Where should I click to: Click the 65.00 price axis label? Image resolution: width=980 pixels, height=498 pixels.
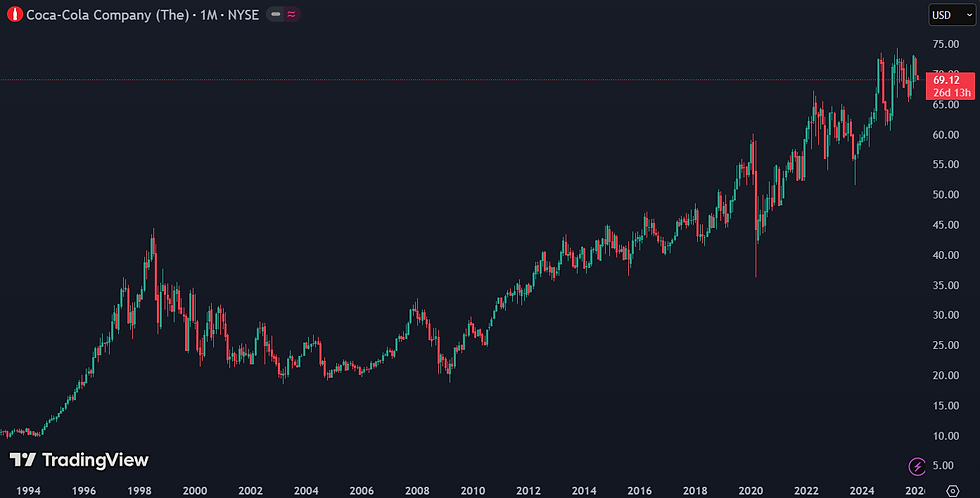(946, 105)
